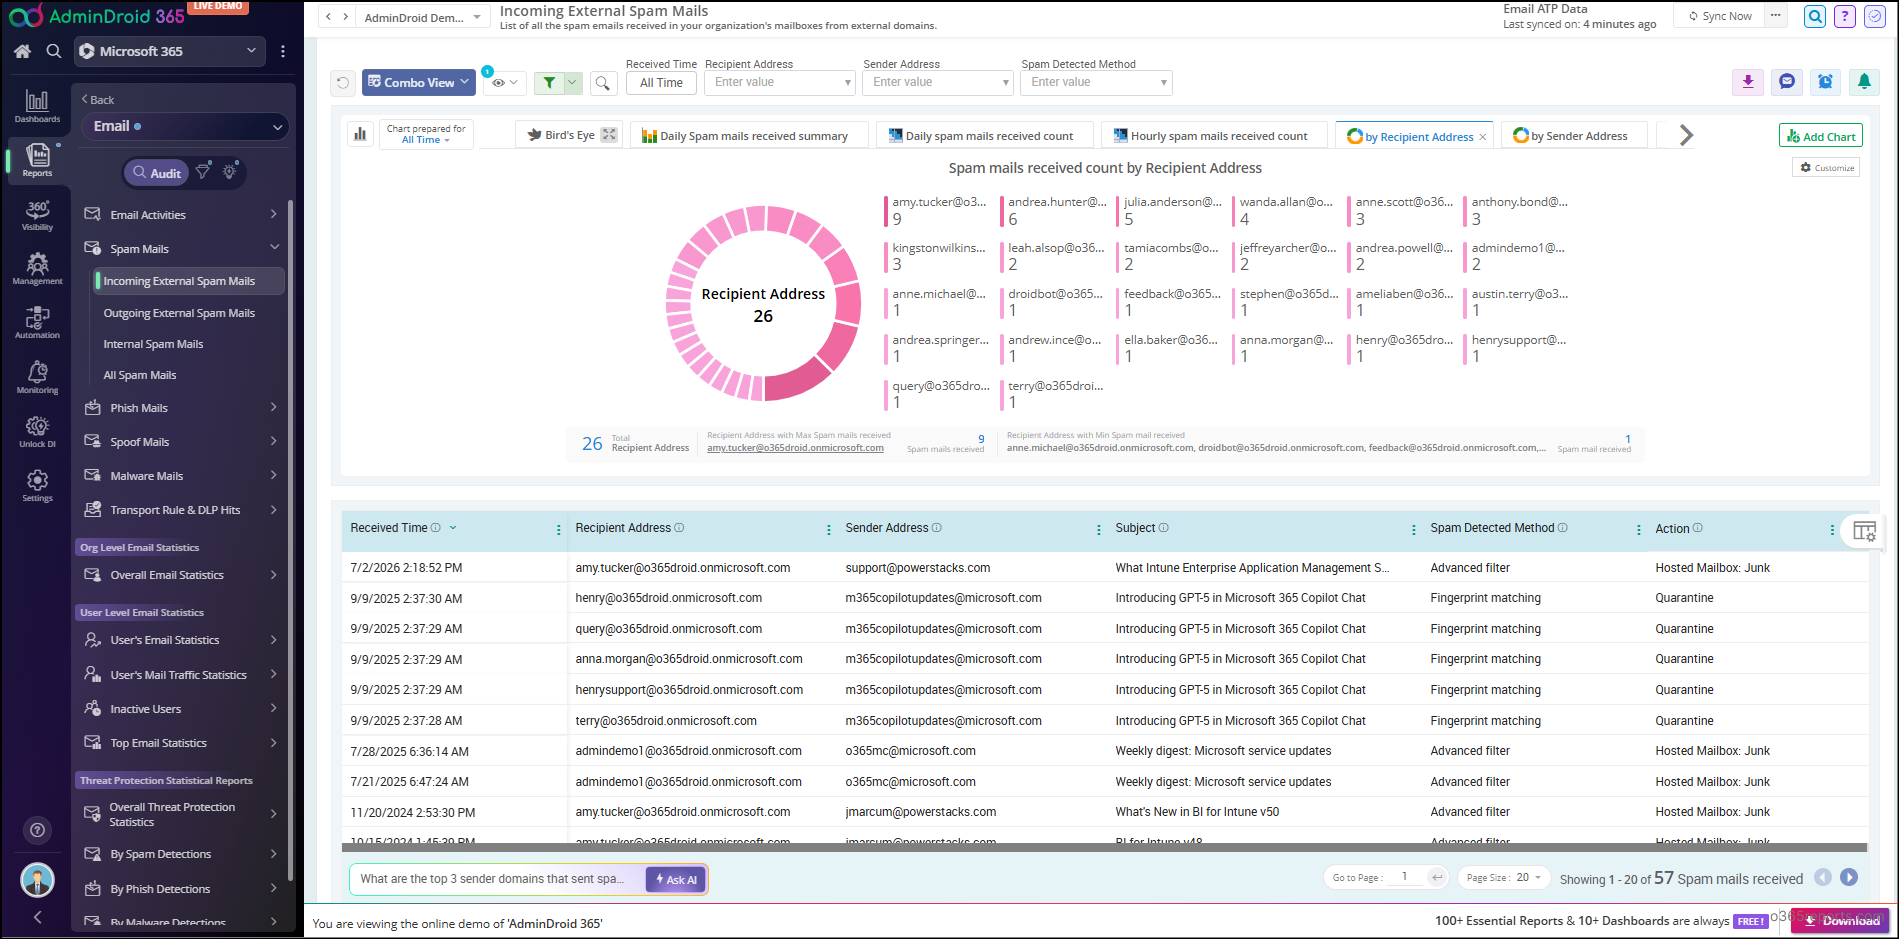Screen dimensions: 1899x939
Task: Expand the Email Activities group
Action: (182, 214)
